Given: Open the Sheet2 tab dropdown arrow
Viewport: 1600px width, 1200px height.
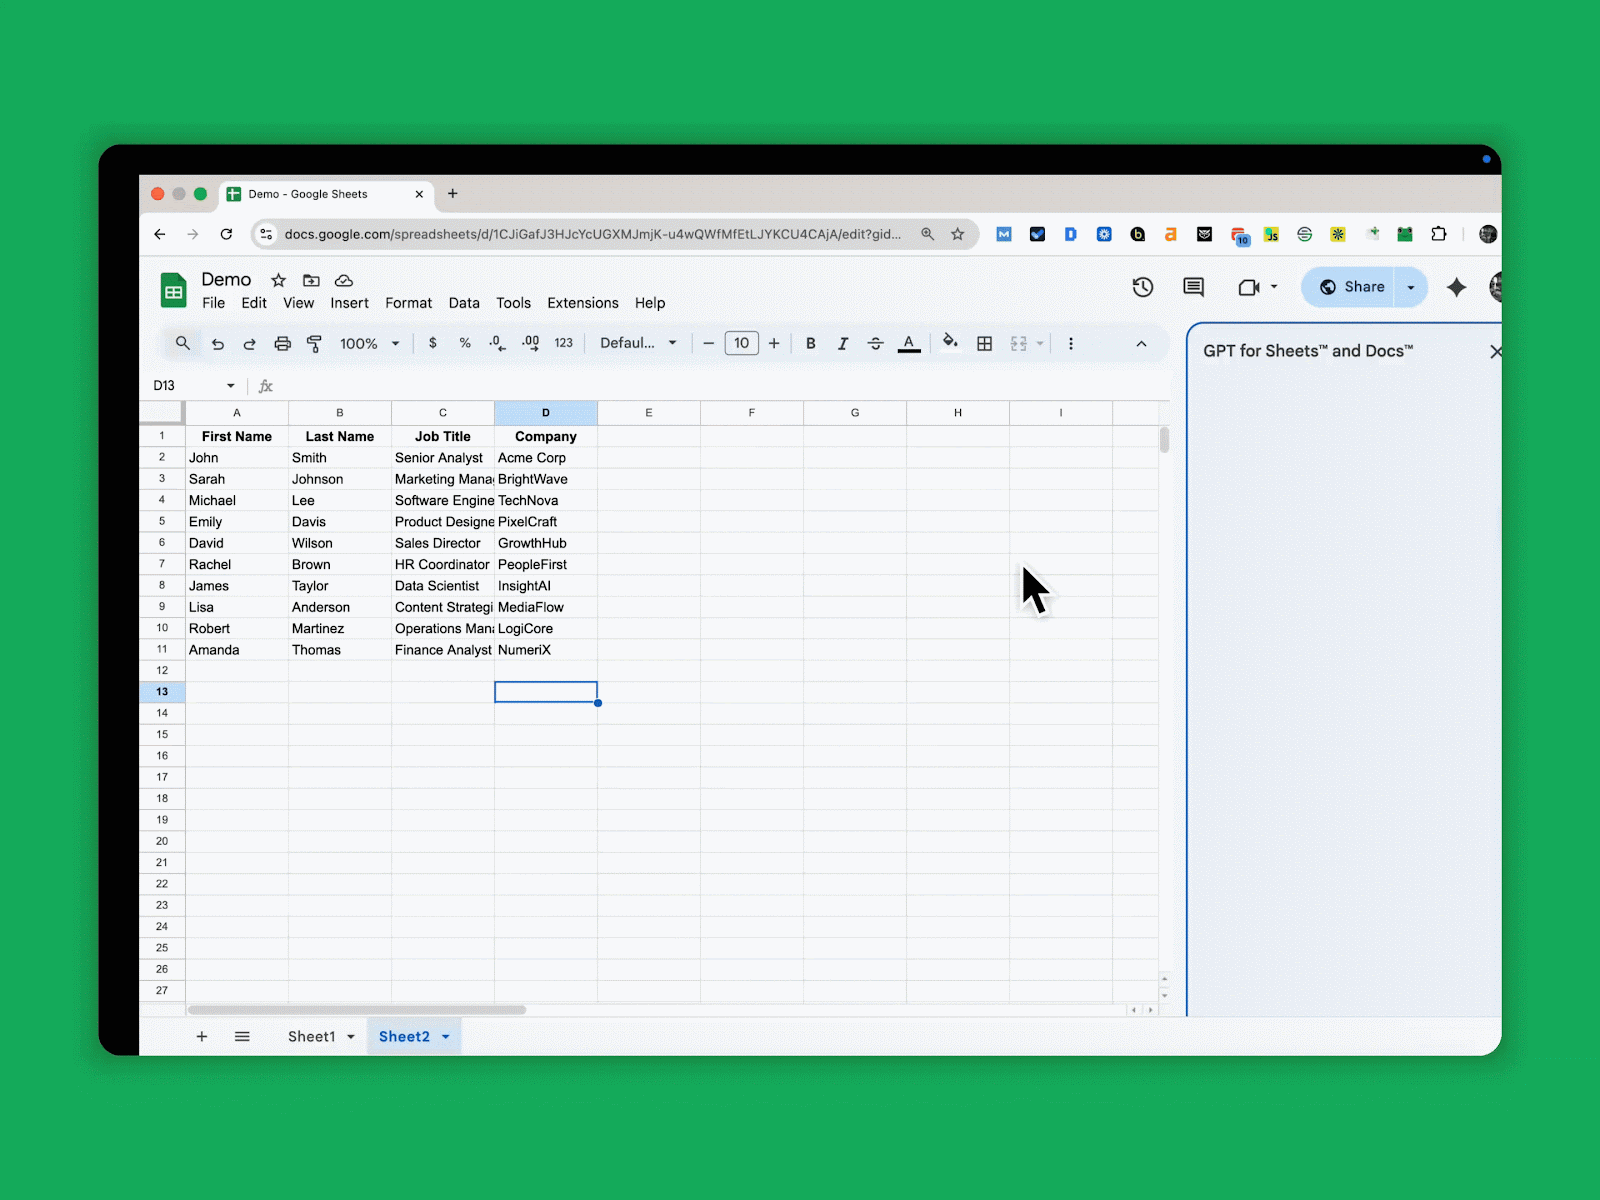Looking at the screenshot, I should coord(446,1036).
